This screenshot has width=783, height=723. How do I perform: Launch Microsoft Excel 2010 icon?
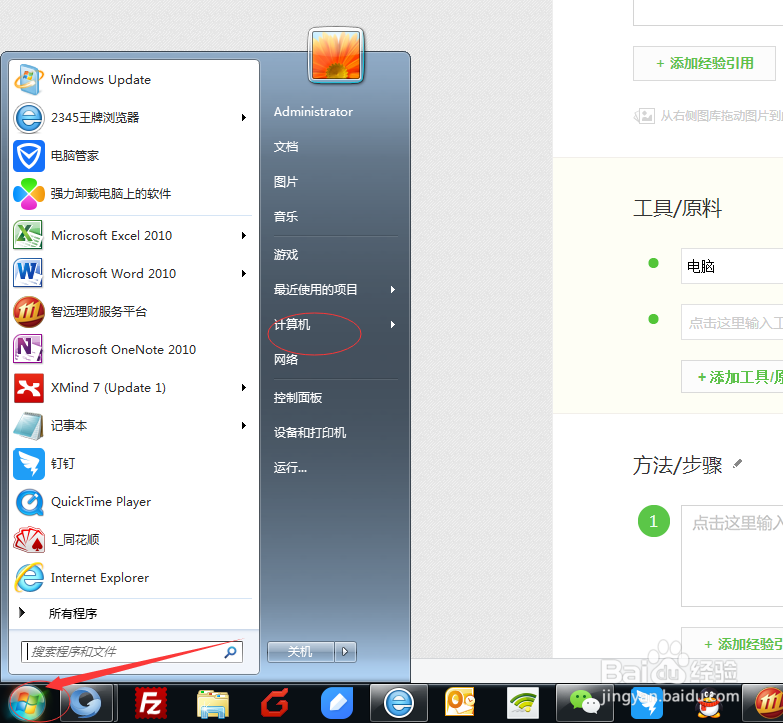click(x=28, y=235)
